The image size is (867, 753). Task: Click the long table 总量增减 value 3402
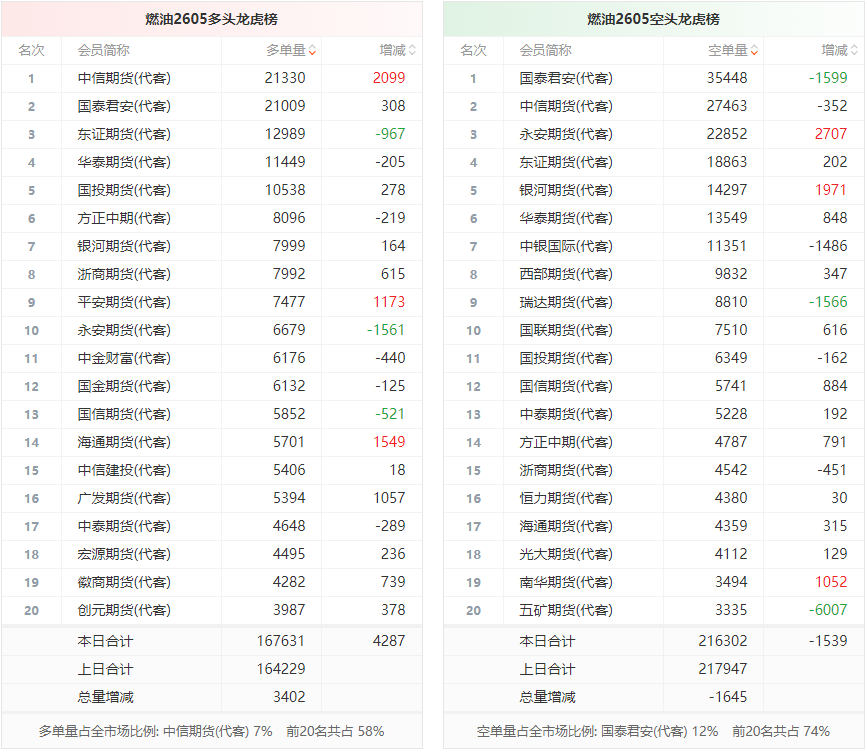coord(289,697)
